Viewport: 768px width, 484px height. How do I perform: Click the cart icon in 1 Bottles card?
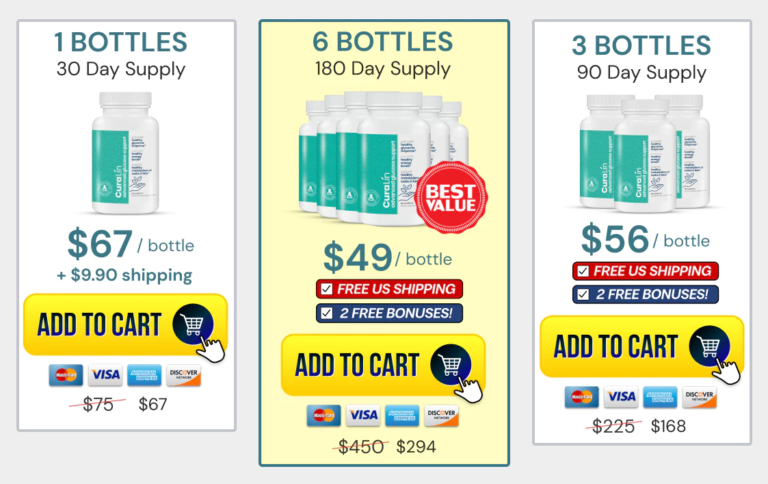(x=193, y=323)
